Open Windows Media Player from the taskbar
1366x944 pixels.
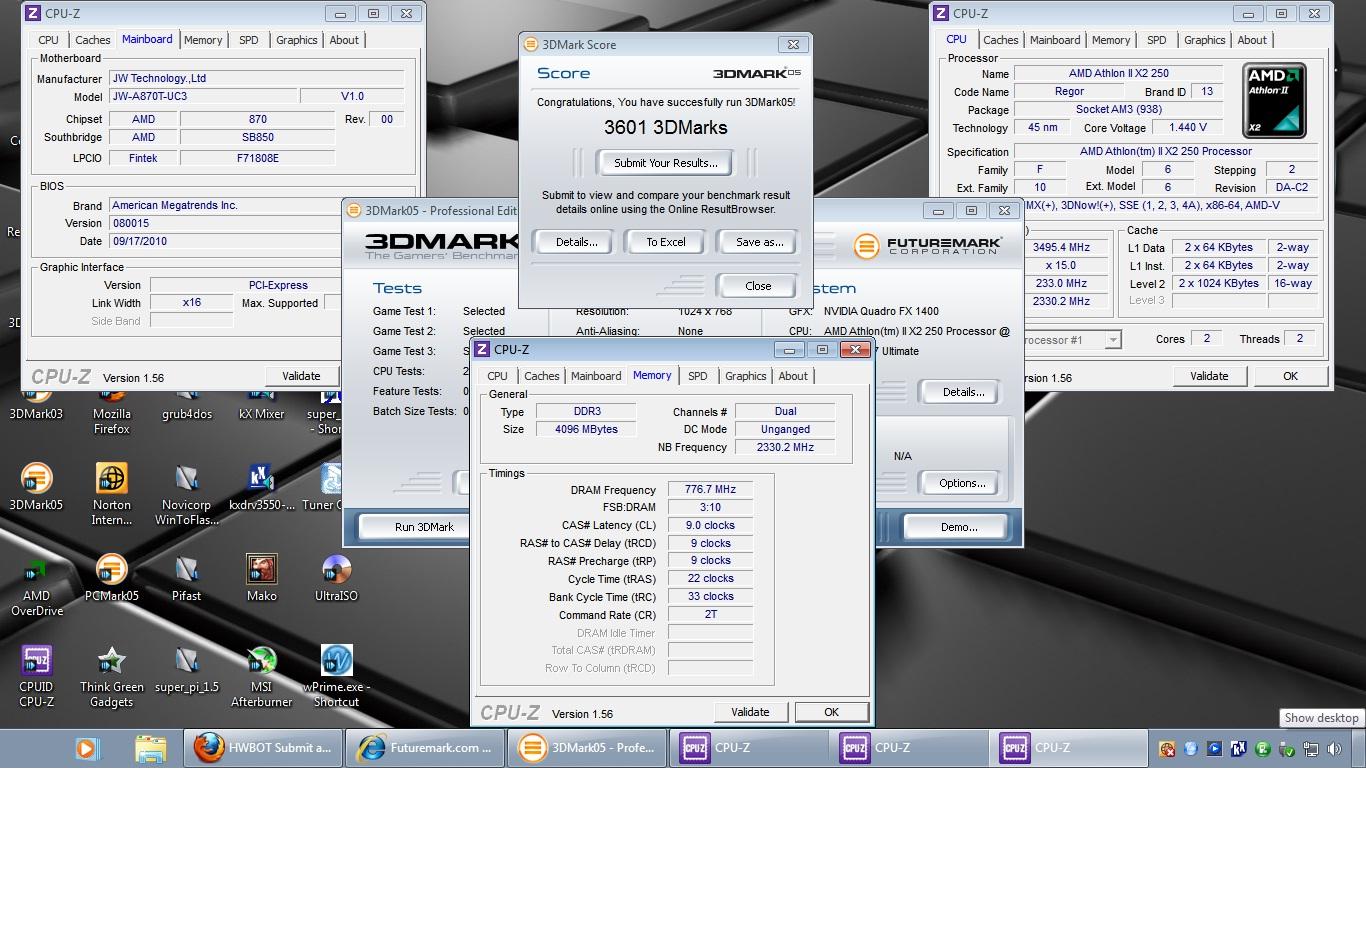pyautogui.click(x=86, y=748)
